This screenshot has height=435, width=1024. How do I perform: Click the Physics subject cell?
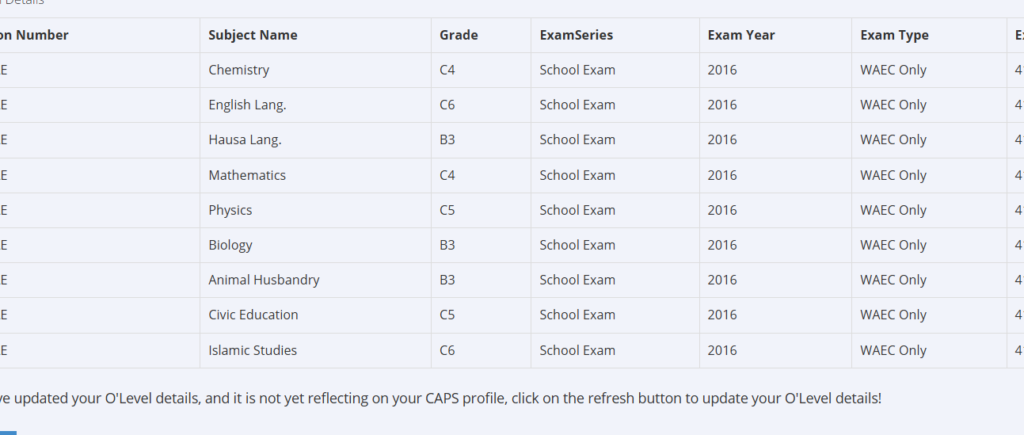(x=230, y=210)
